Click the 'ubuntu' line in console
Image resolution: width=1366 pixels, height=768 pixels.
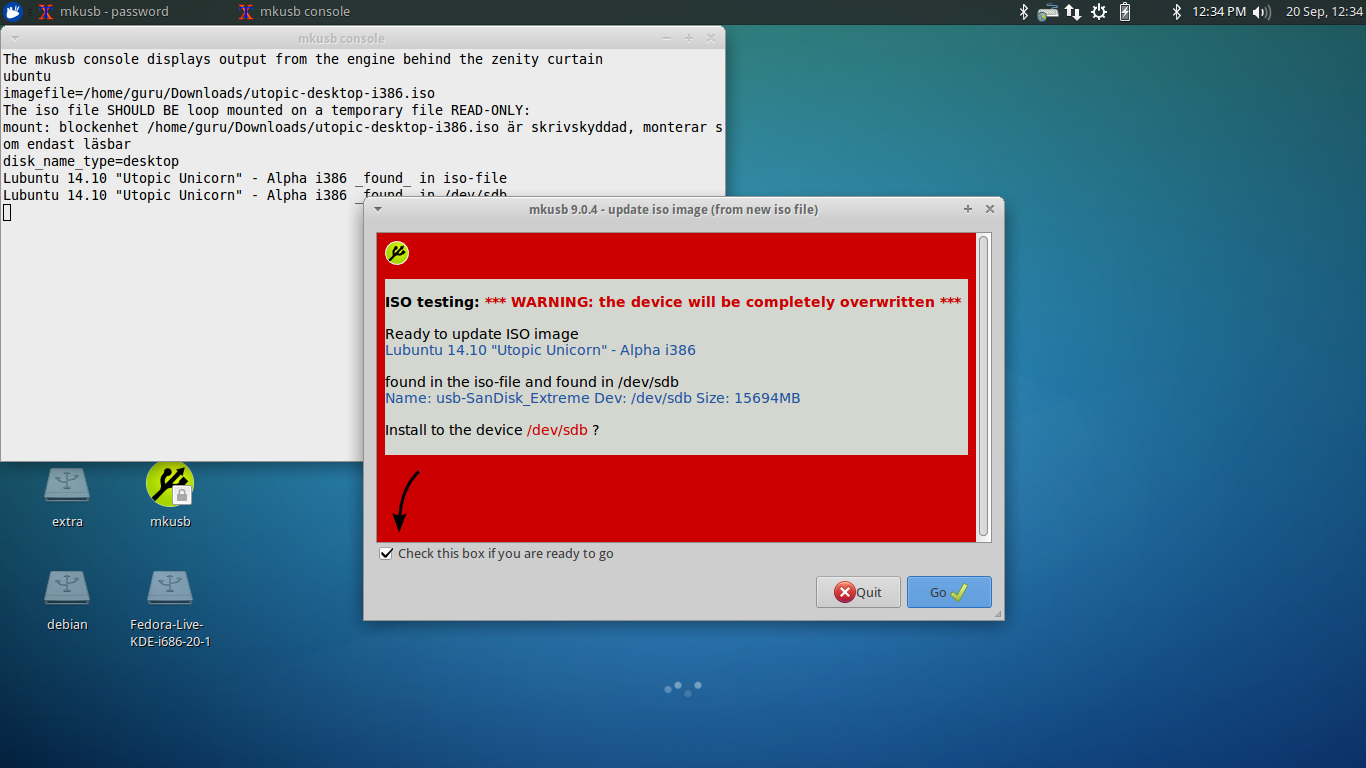click(27, 76)
